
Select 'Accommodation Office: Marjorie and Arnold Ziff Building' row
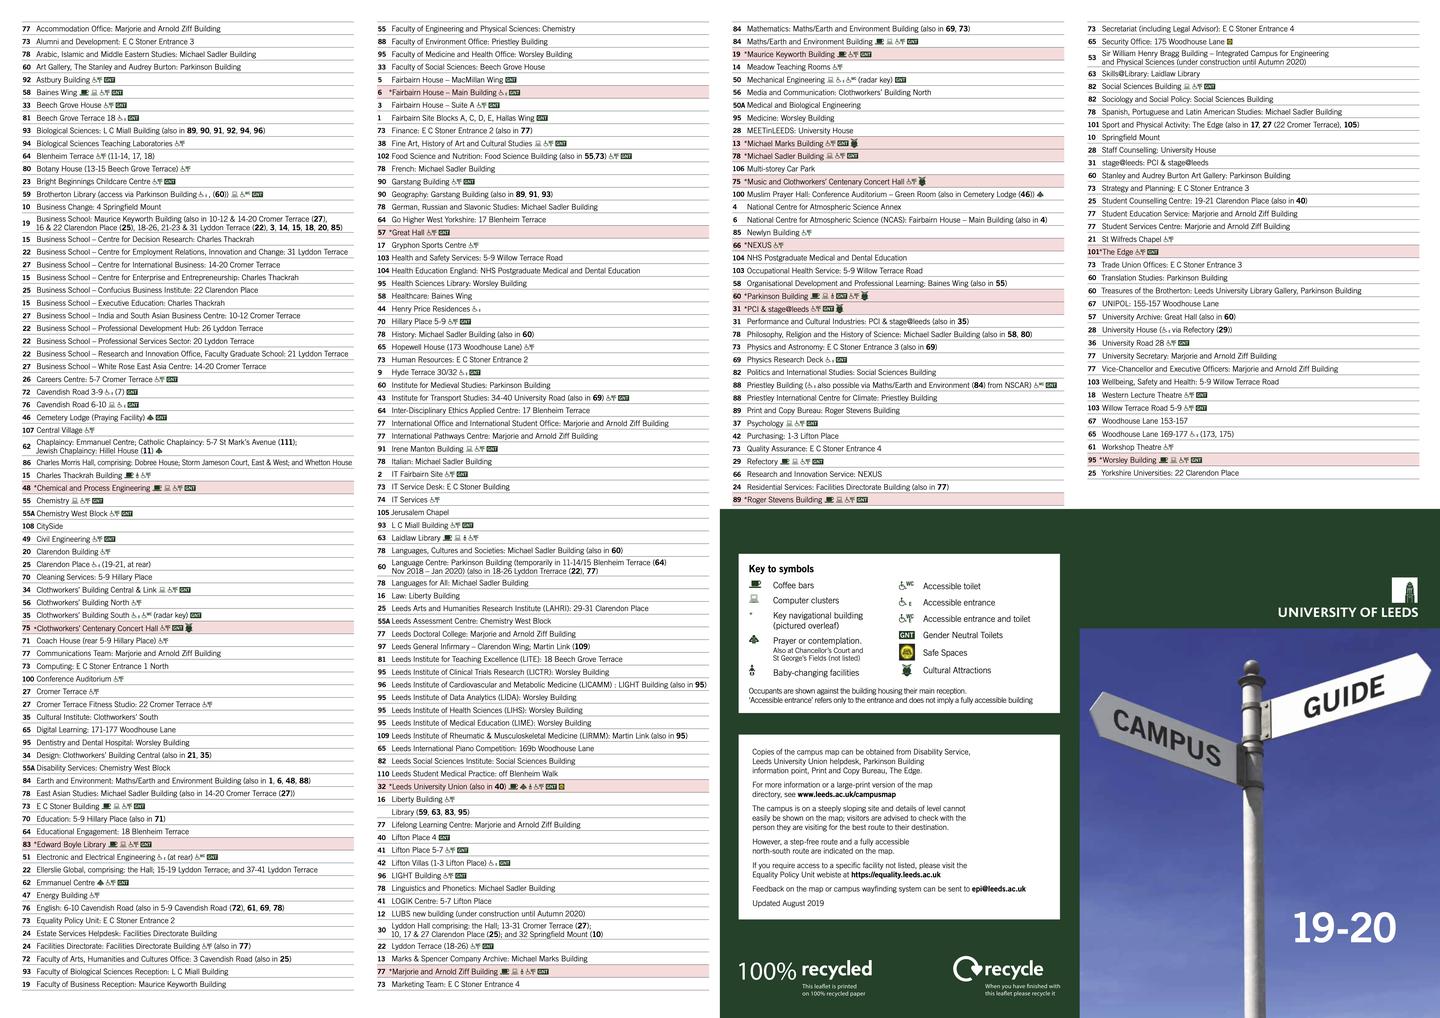187,29
